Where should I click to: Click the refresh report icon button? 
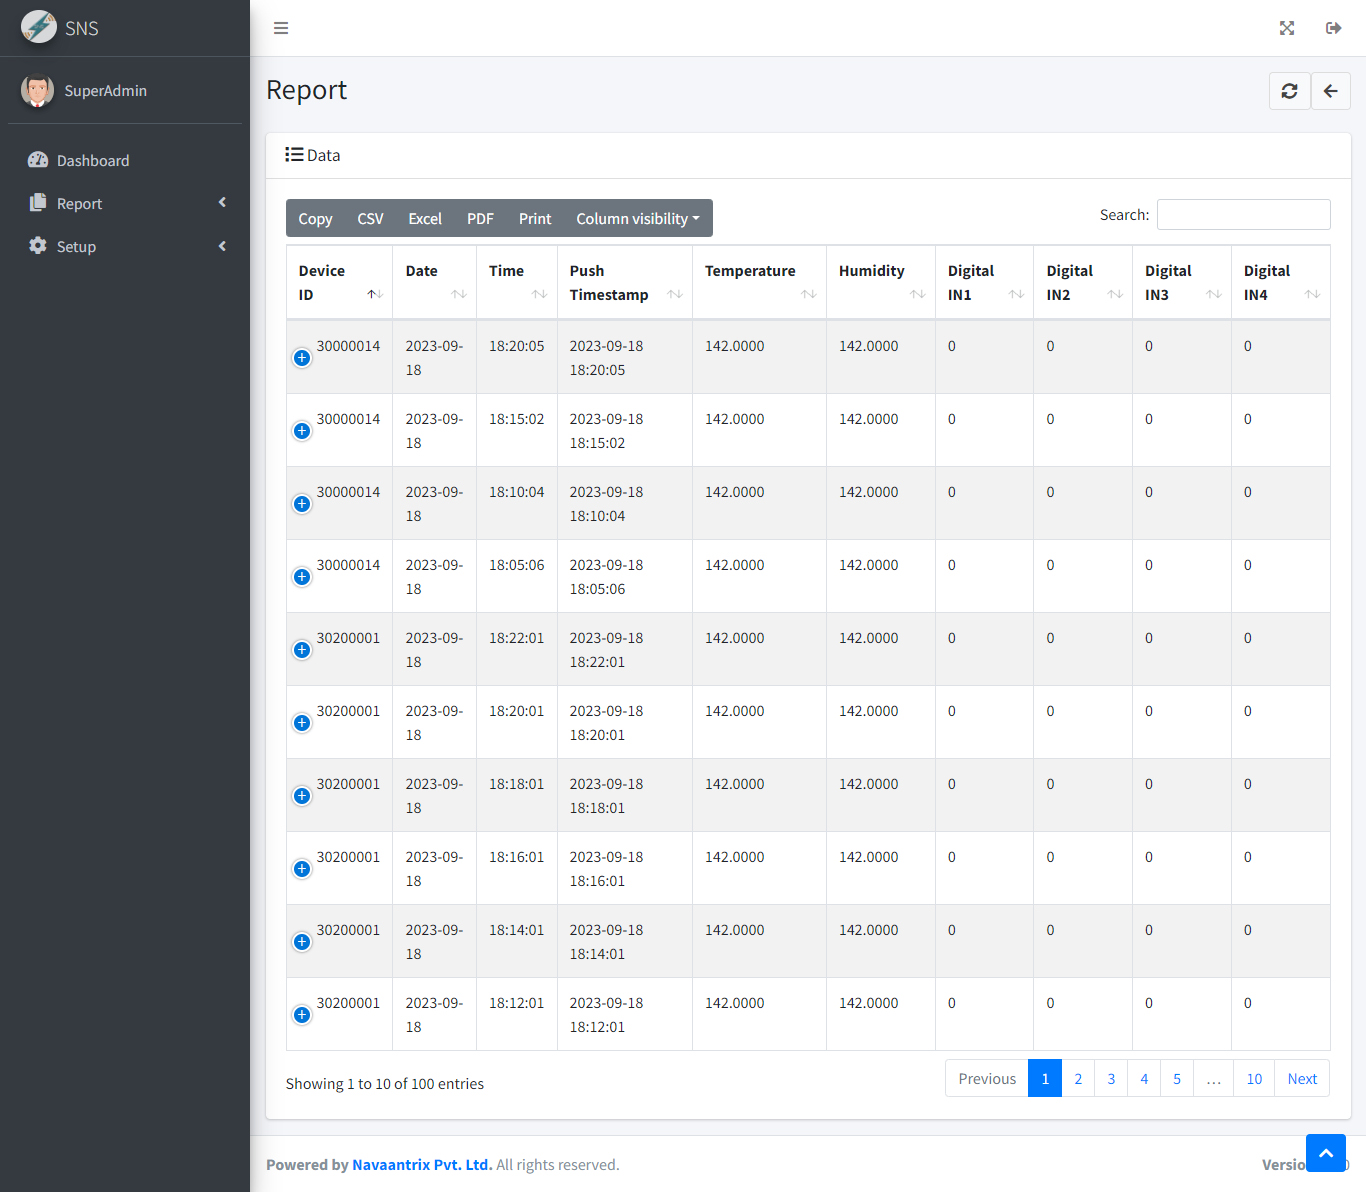(1290, 91)
